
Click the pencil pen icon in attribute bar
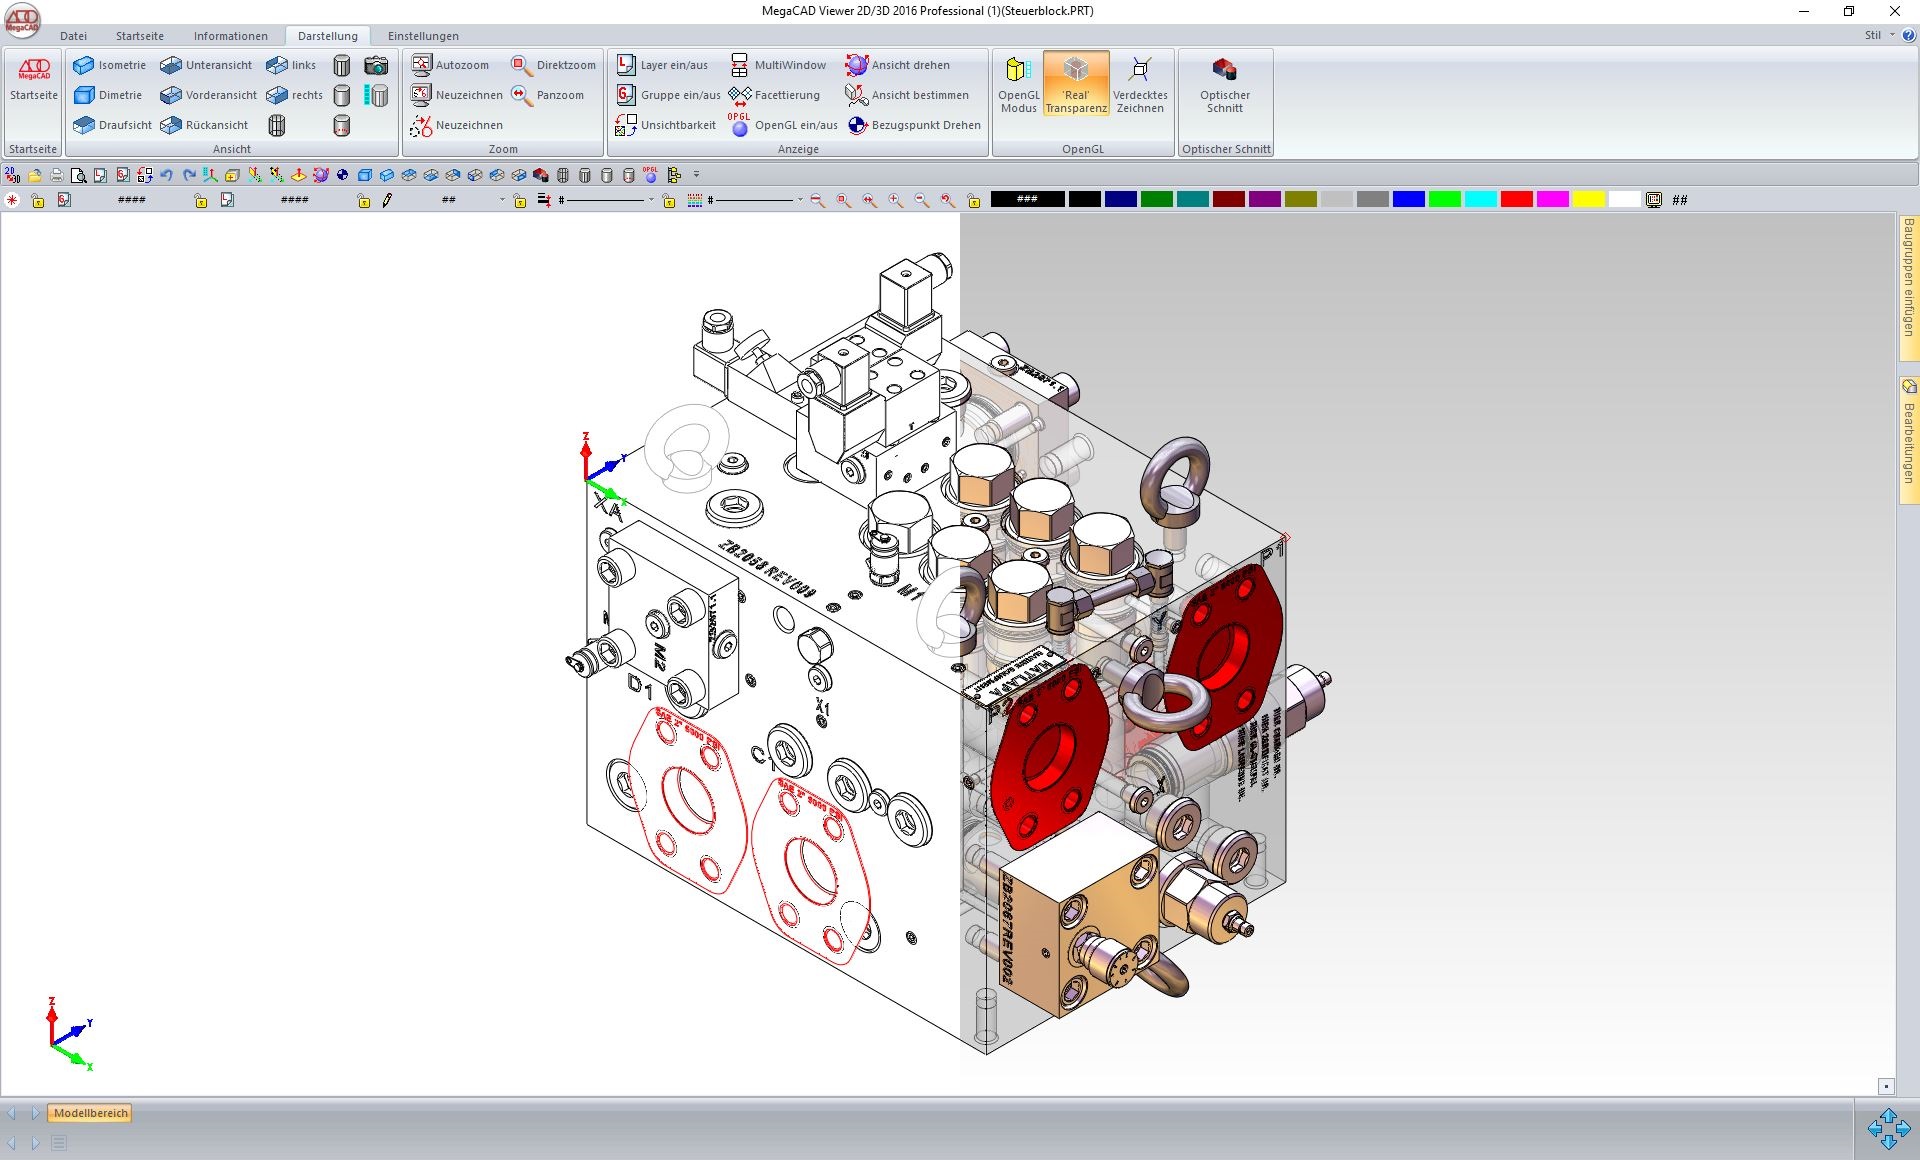tap(387, 200)
